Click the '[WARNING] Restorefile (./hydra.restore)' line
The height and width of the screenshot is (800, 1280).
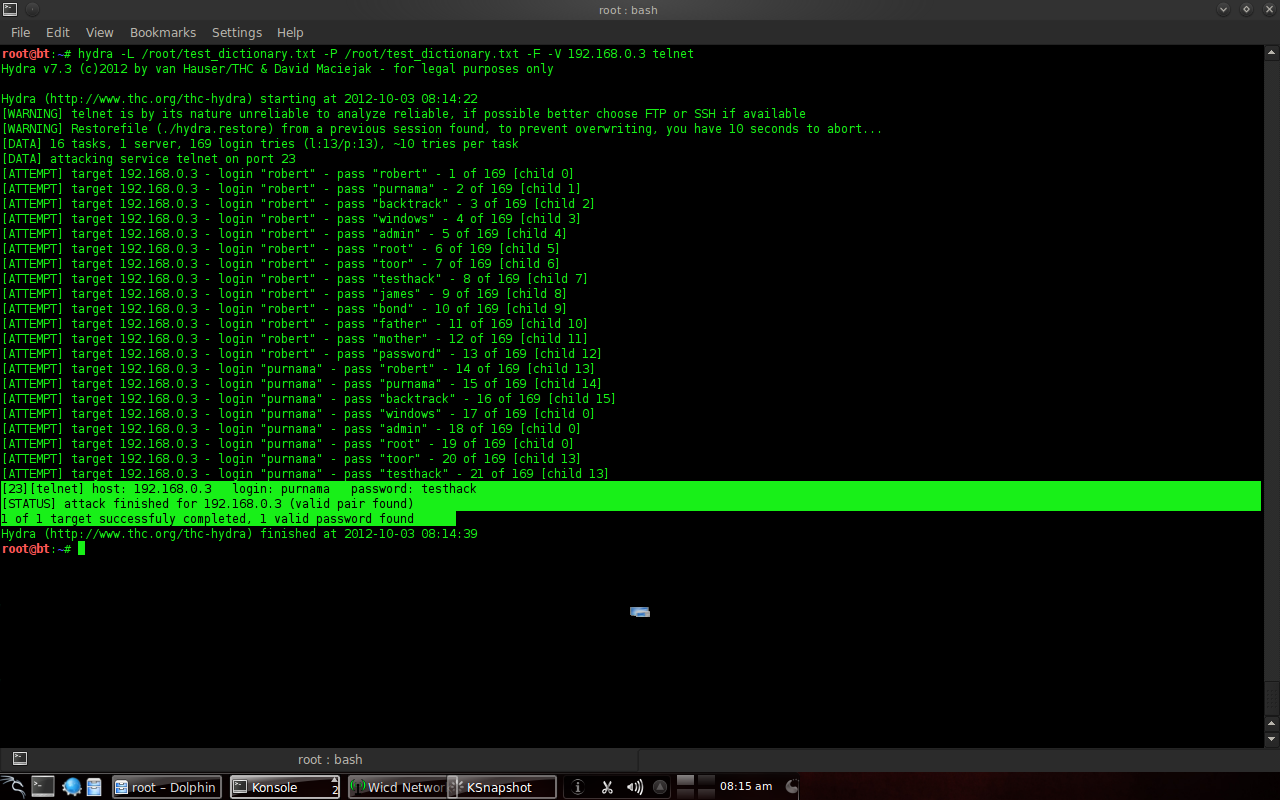[442, 129]
